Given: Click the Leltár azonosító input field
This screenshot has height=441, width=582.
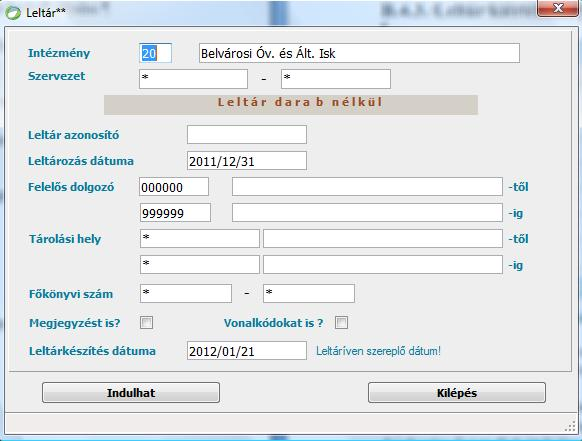Looking at the screenshot, I should click(247, 134).
